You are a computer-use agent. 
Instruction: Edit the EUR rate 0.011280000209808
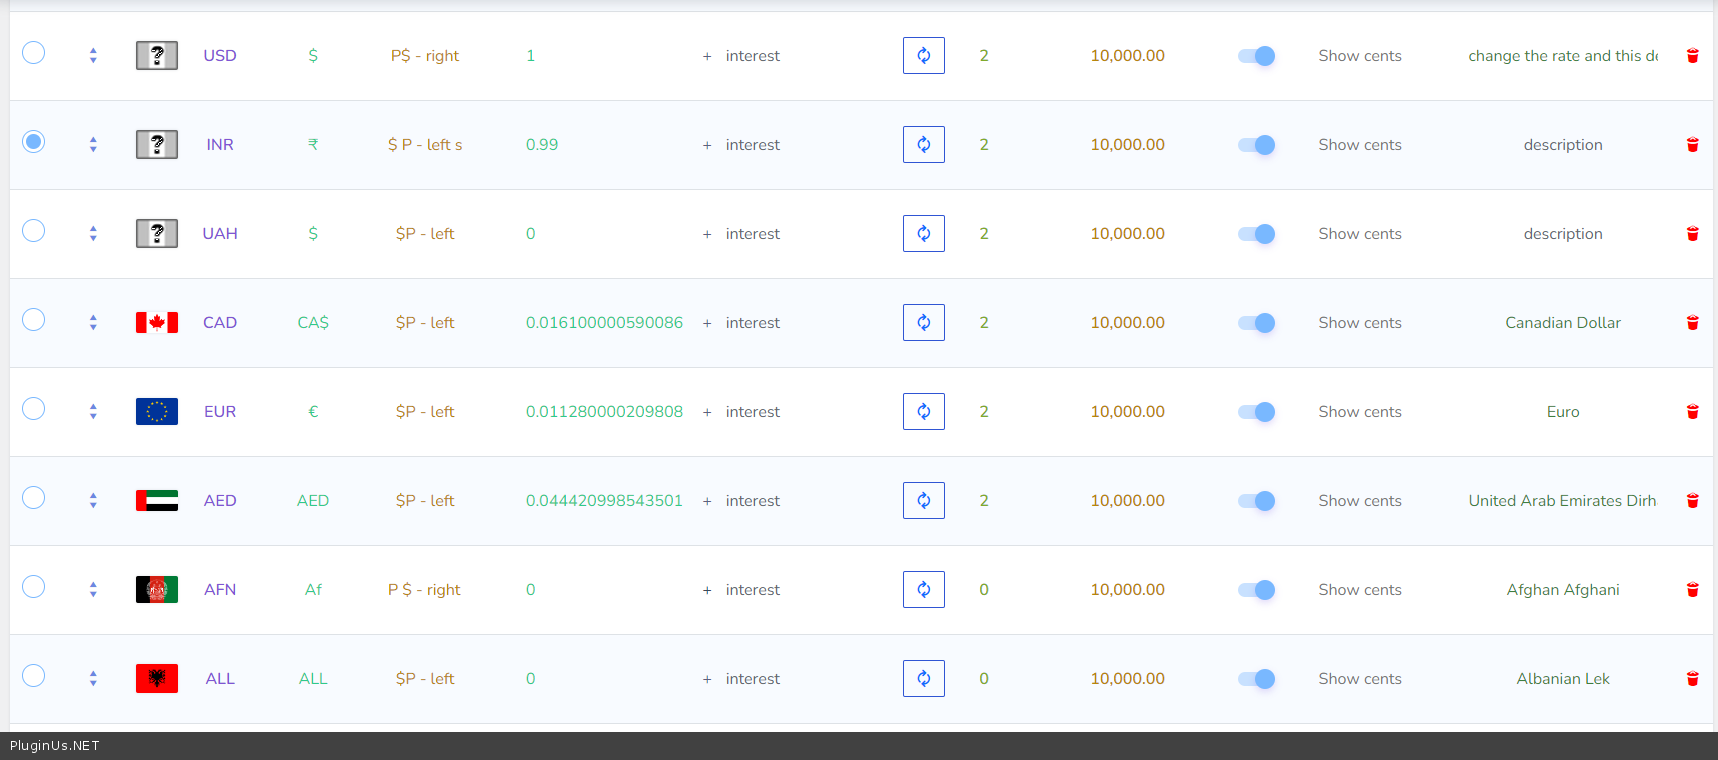coord(605,412)
